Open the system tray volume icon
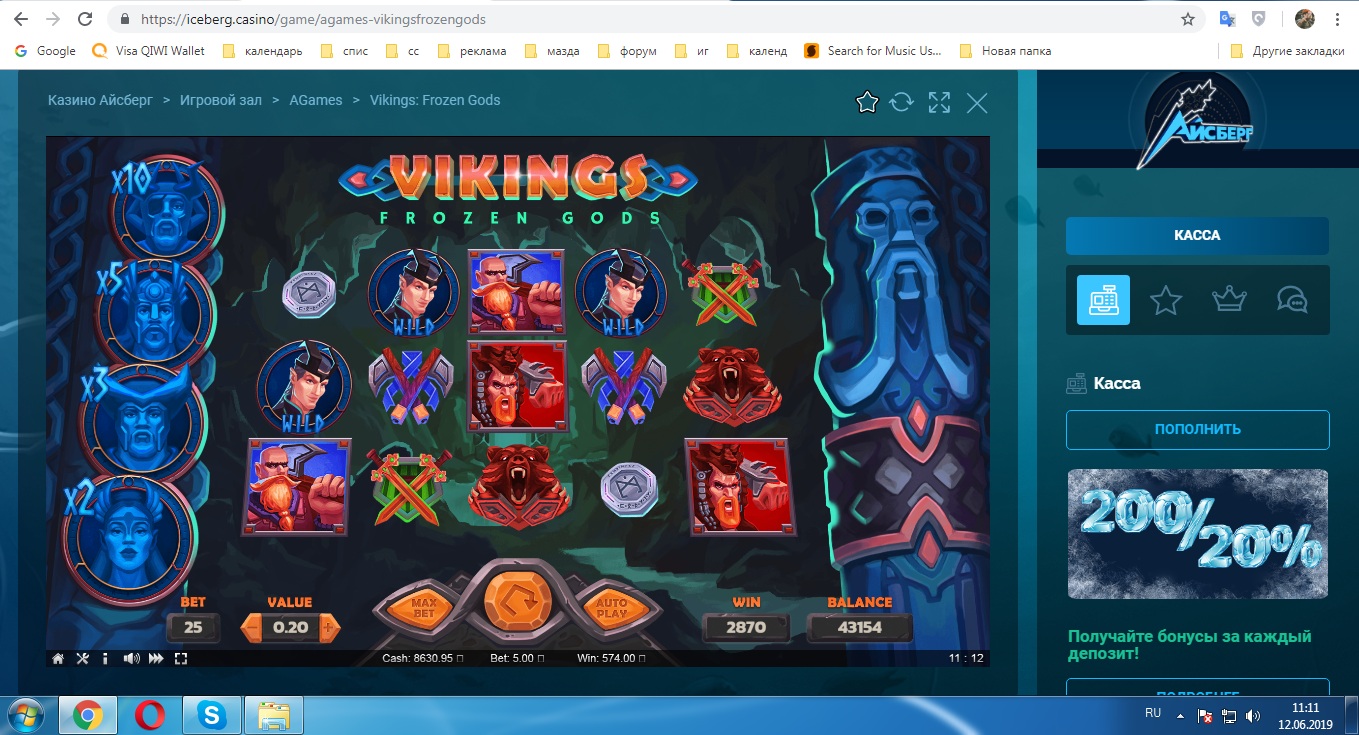1359x735 pixels. 1254,716
